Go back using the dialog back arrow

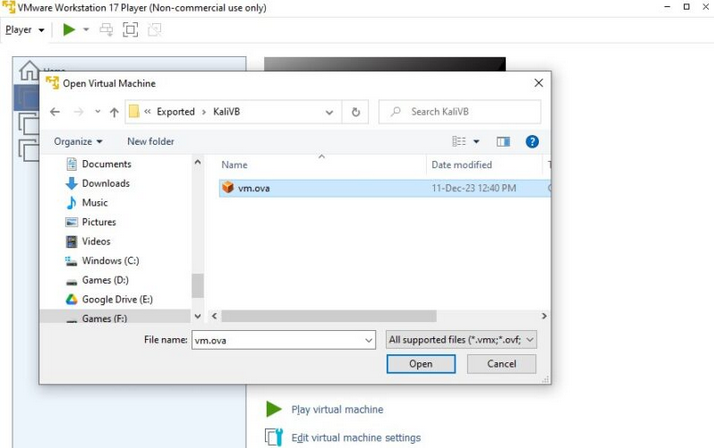click(x=55, y=112)
